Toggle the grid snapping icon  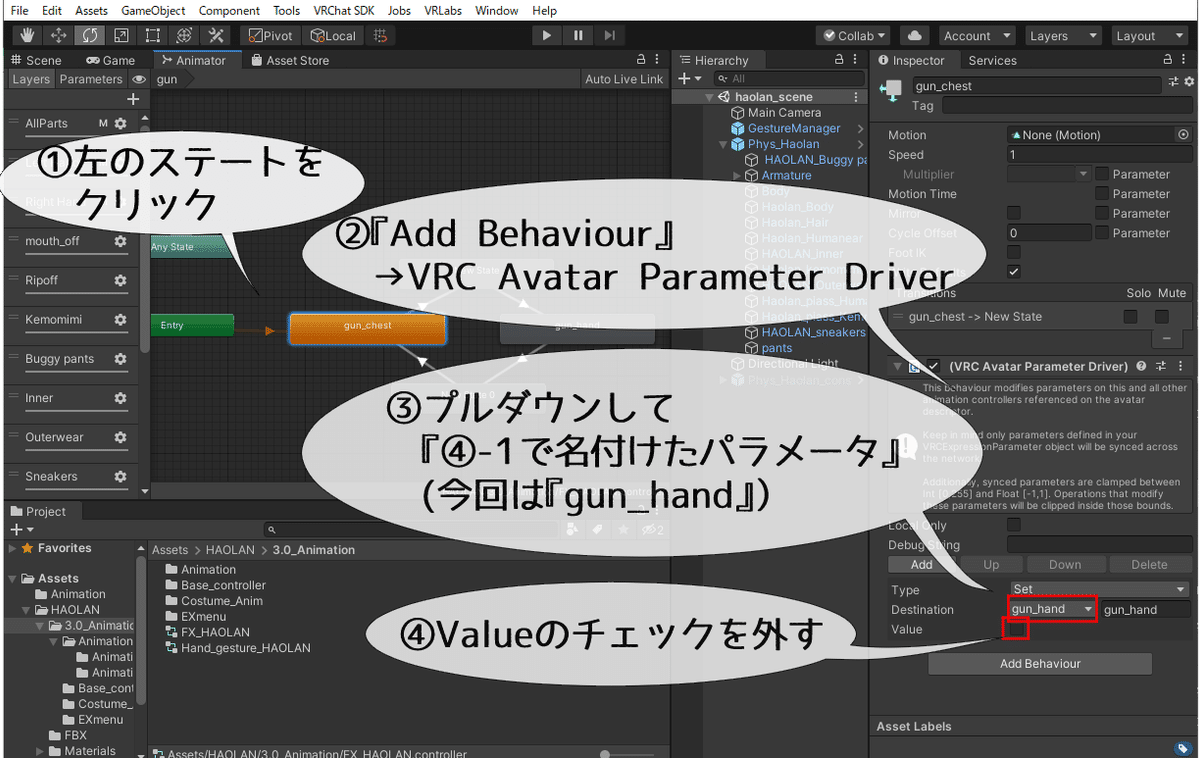click(x=379, y=35)
